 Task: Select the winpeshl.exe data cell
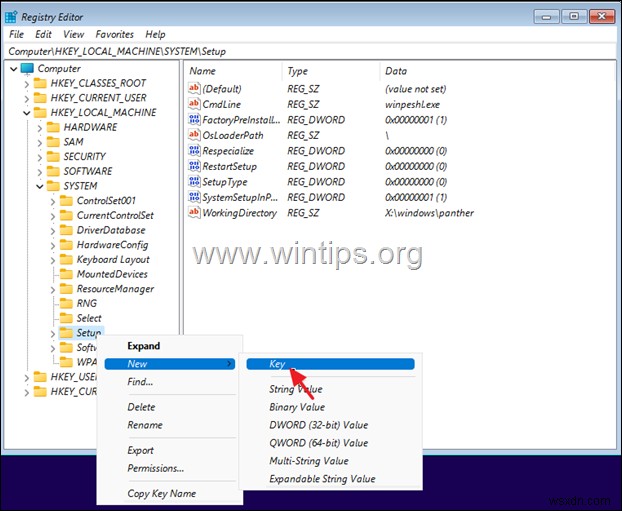pos(412,104)
